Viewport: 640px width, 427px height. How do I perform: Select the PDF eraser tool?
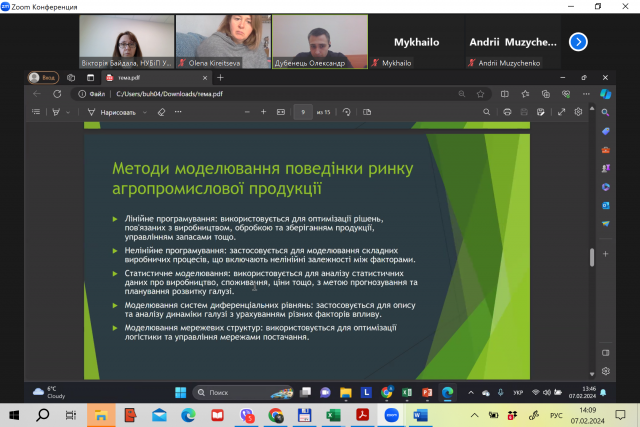pos(161,112)
